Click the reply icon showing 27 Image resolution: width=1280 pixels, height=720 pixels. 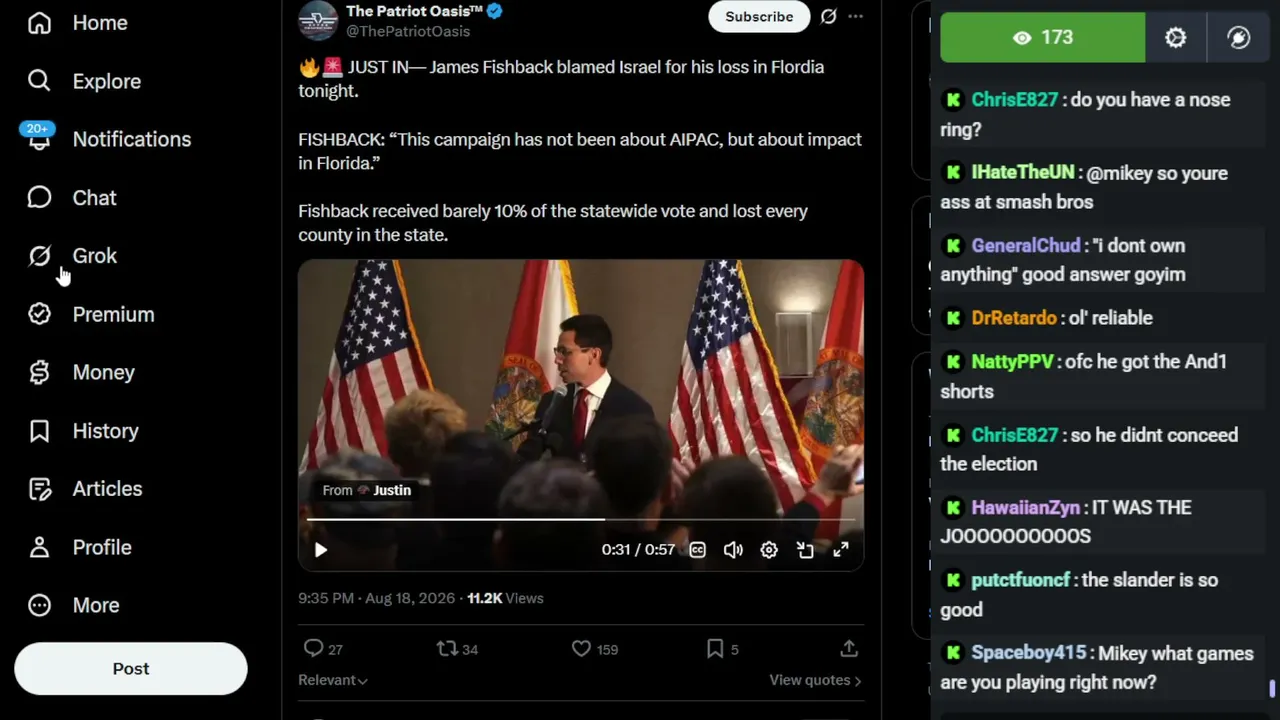313,649
